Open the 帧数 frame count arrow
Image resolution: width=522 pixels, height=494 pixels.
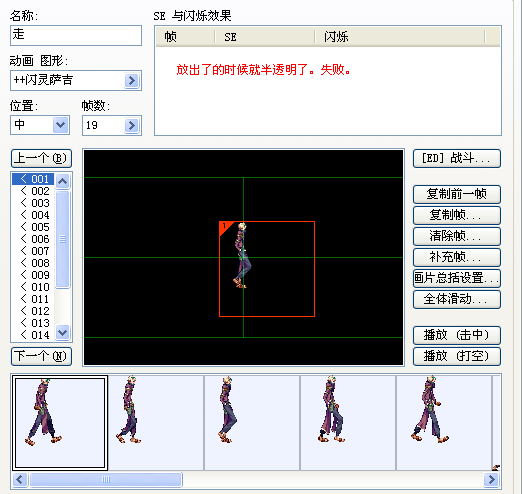click(132, 125)
